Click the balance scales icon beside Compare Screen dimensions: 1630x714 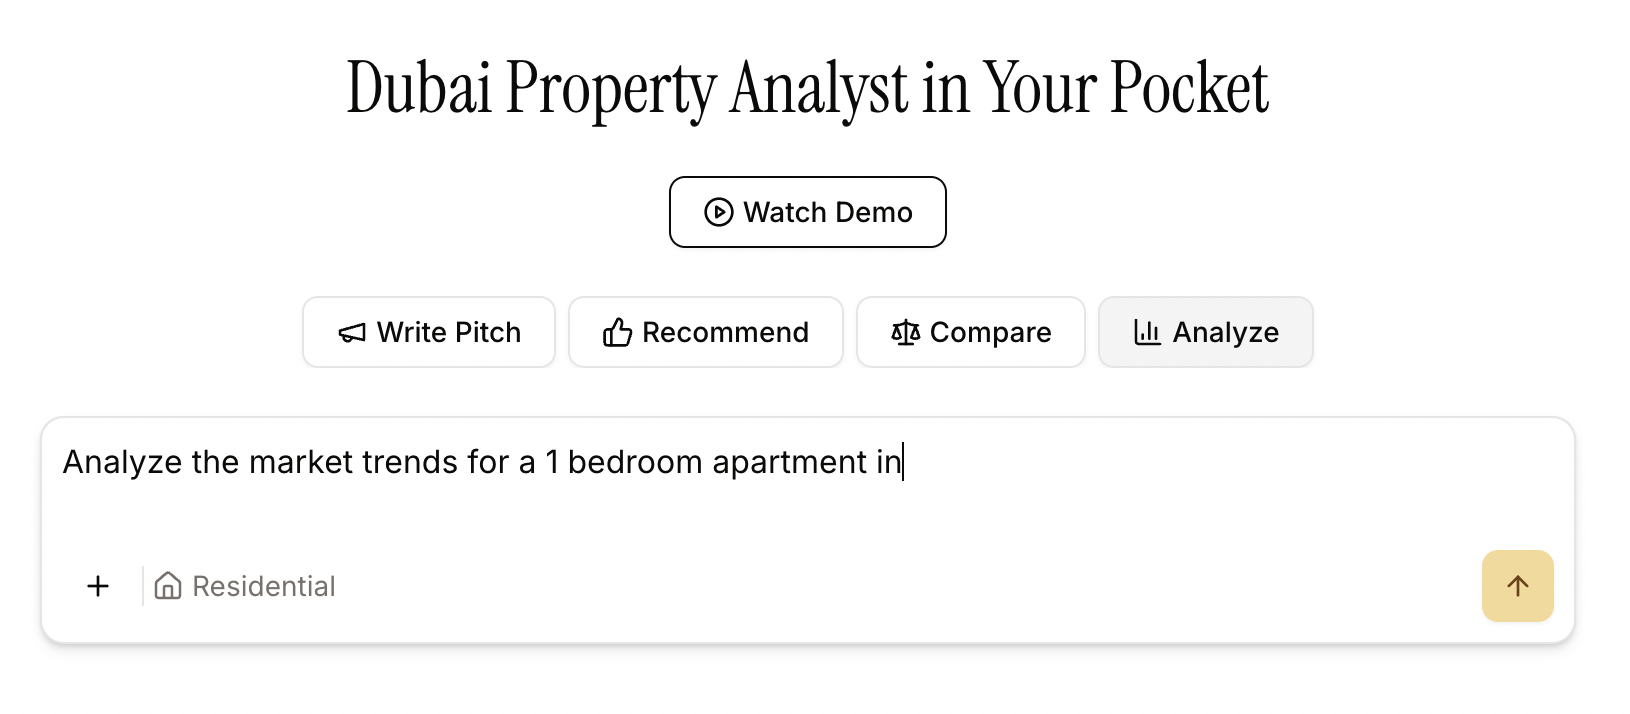click(x=905, y=332)
